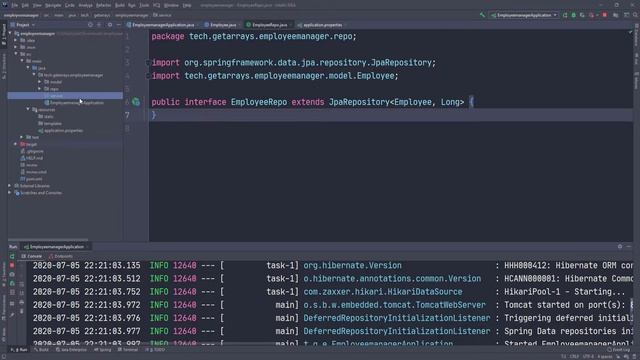Viewport: 640px width, 360px height.
Task: Hide the Project panel with minus icon
Action: click(x=118, y=25)
